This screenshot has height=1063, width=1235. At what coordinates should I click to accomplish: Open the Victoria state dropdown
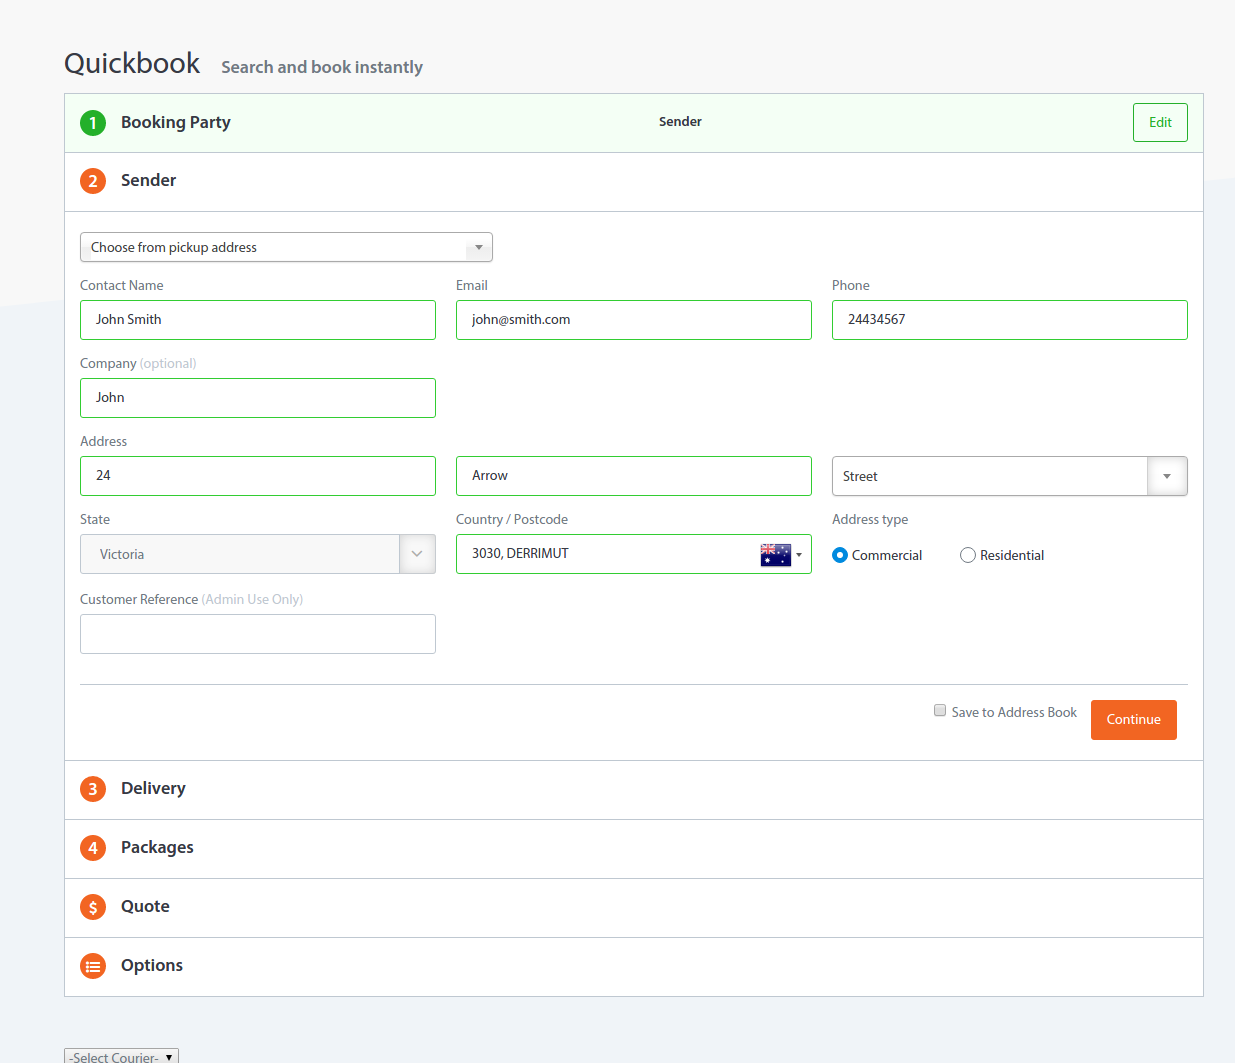(x=257, y=554)
